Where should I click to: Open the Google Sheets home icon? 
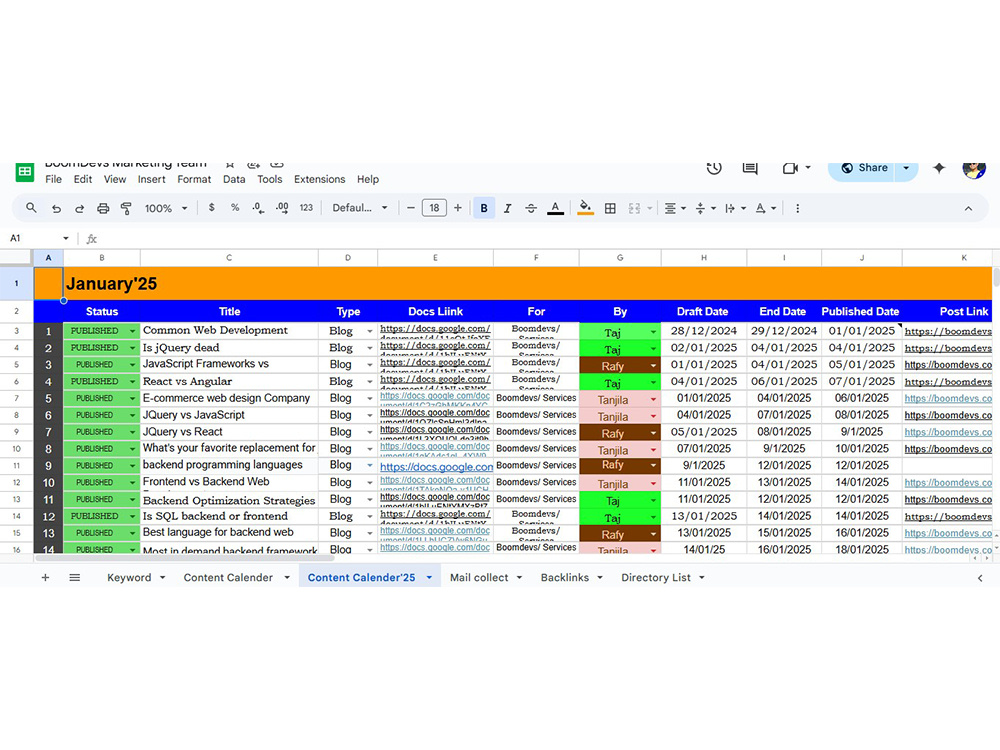tap(24, 172)
